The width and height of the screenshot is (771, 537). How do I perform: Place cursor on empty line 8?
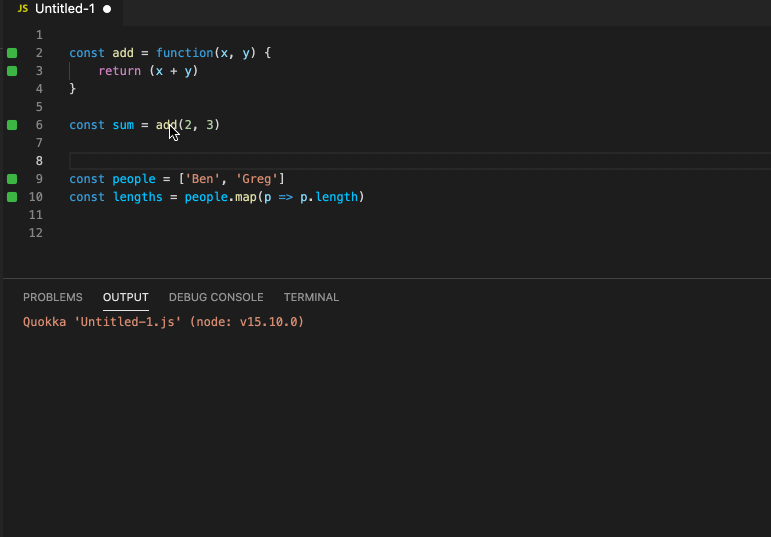pos(300,161)
